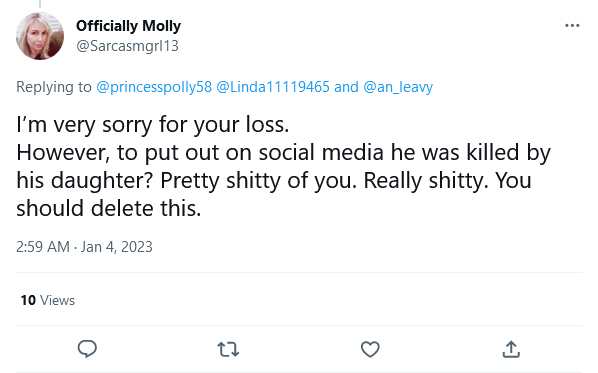Click the display name Officially Molly
The width and height of the screenshot is (598, 373).
click(128, 26)
